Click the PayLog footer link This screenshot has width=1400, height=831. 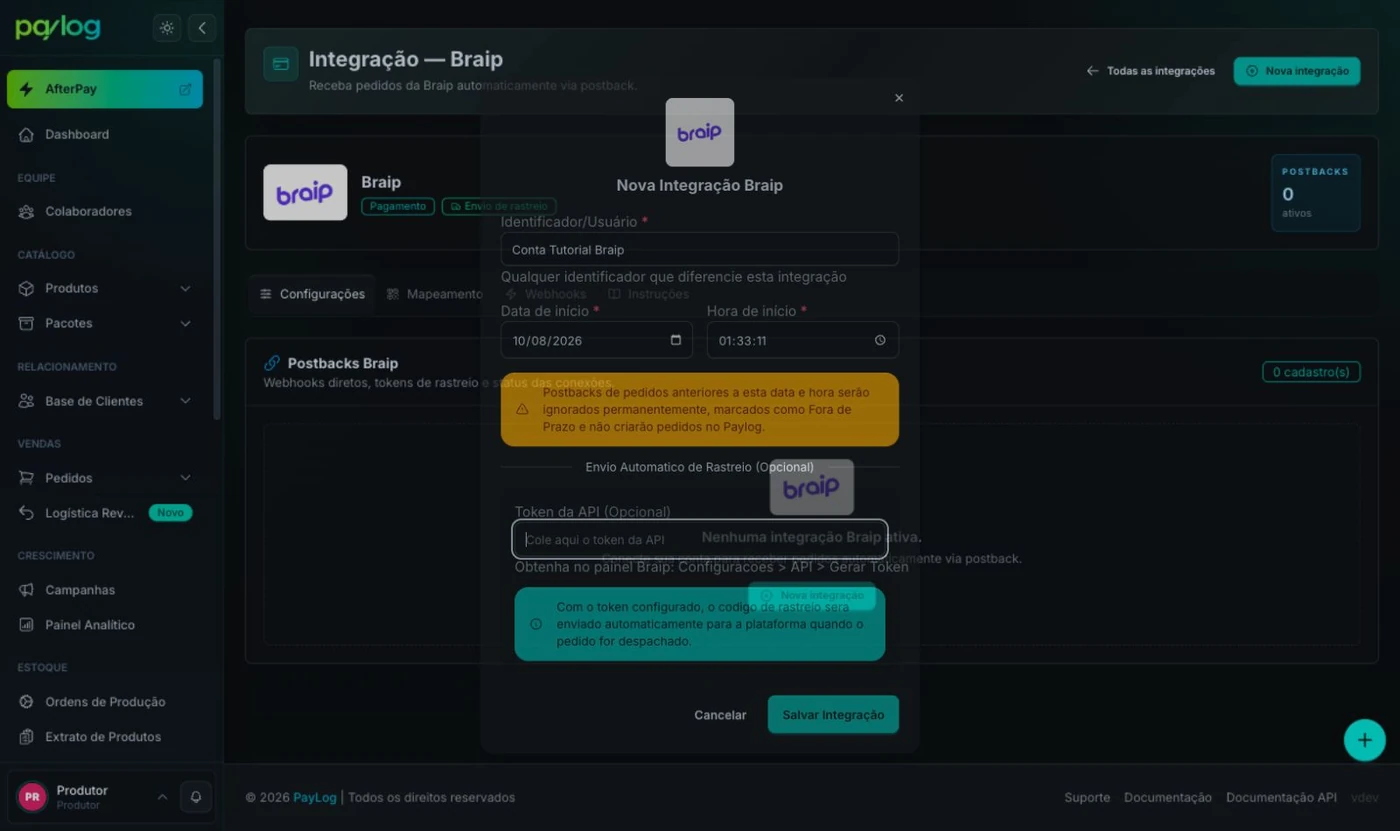coord(315,797)
